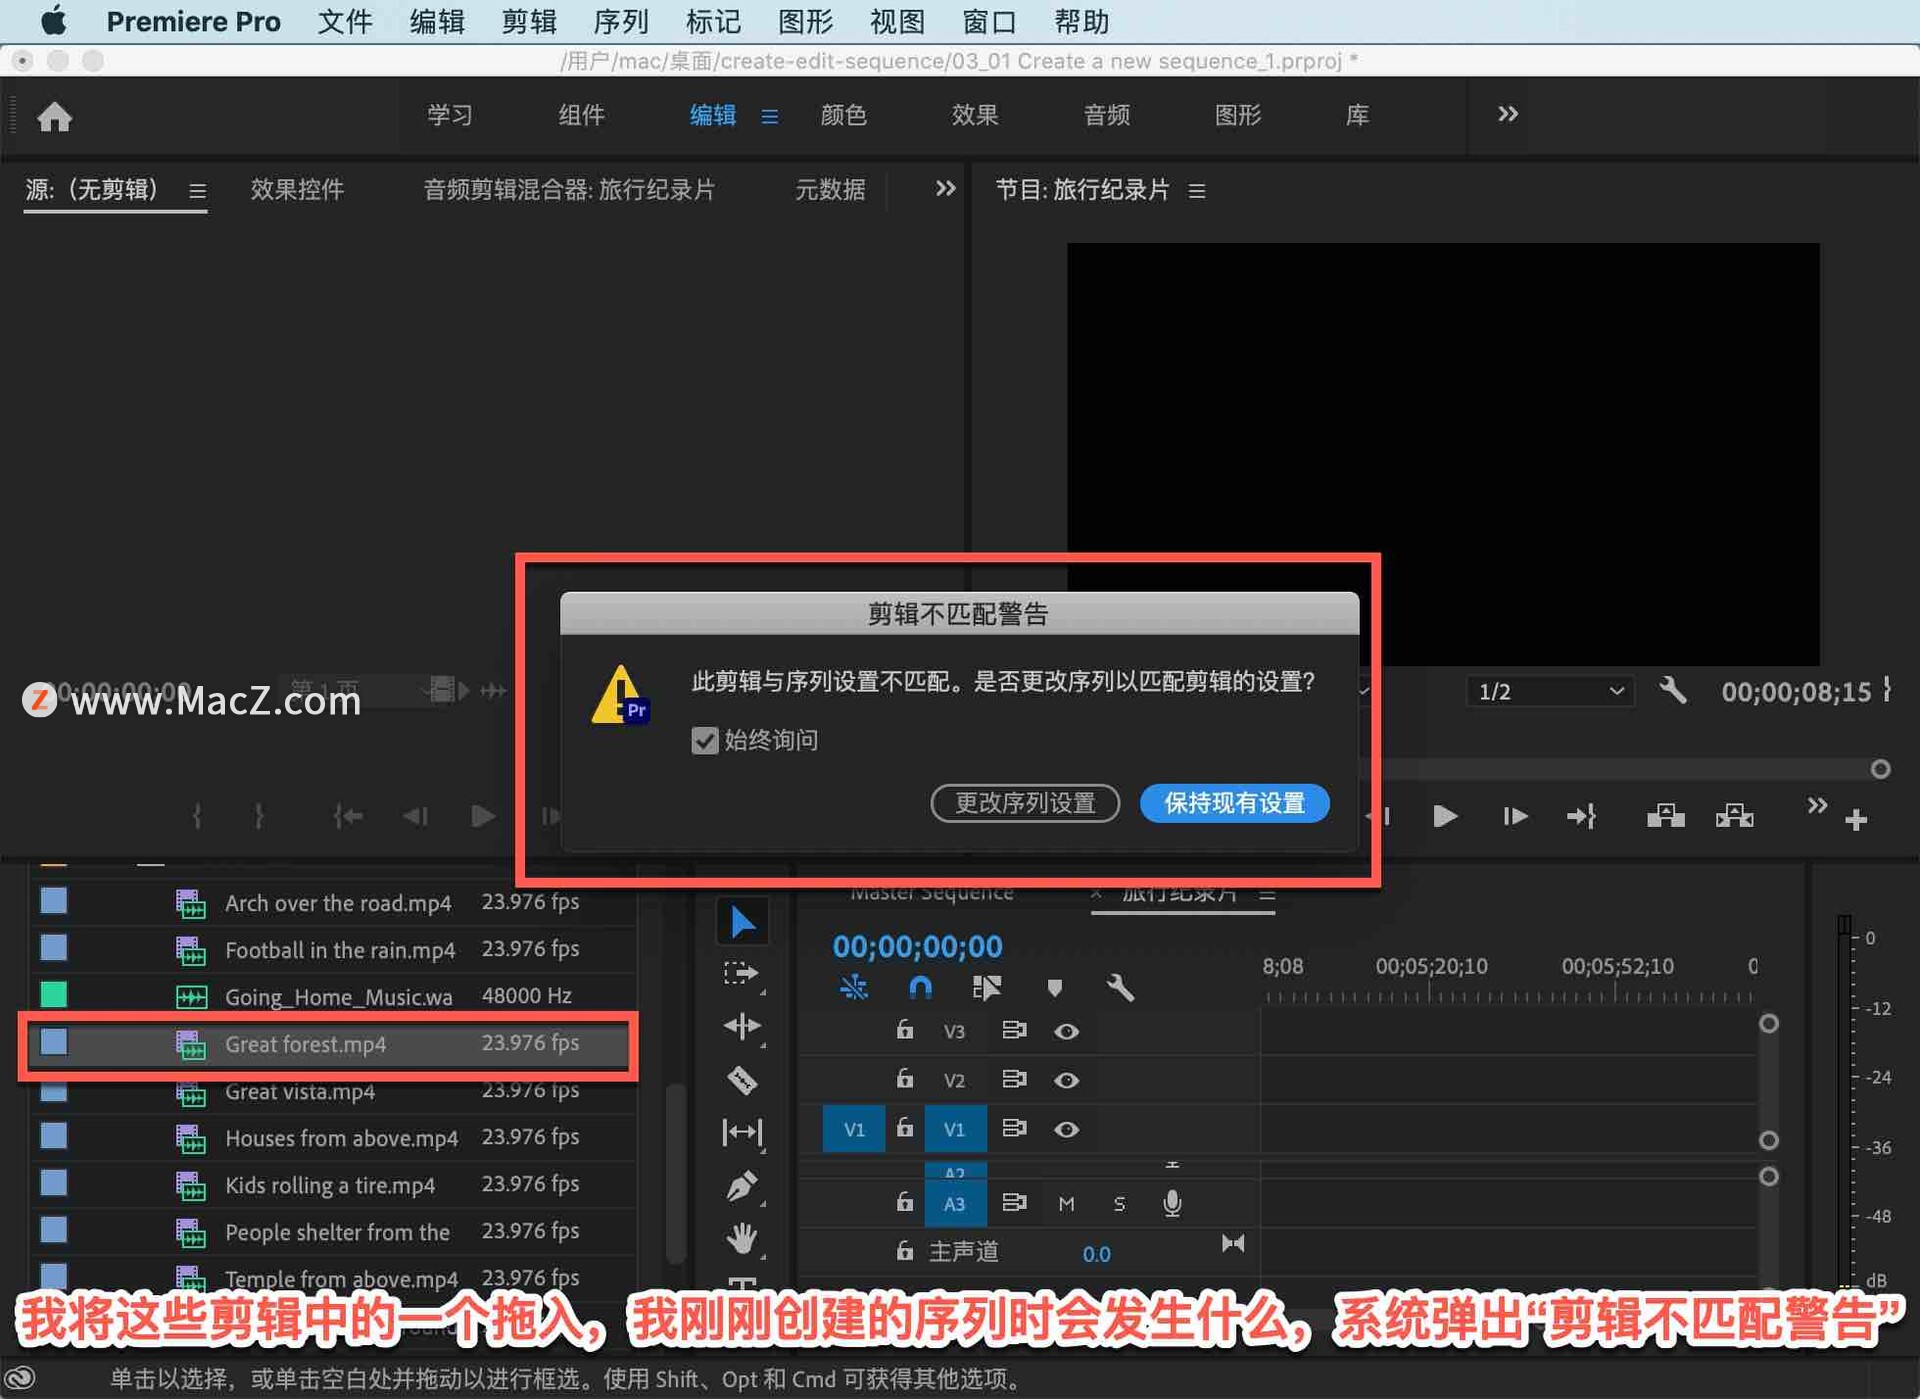This screenshot has height=1399, width=1920.
Task: Hide track V2 with eye icon
Action: [1066, 1080]
